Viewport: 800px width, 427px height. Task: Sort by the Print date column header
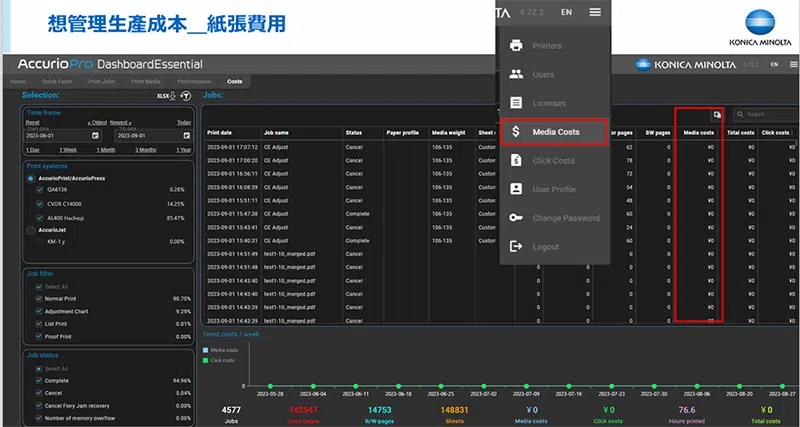click(219, 133)
